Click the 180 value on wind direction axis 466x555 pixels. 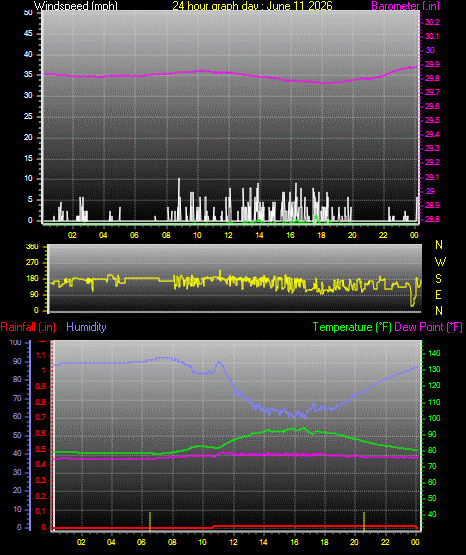[32, 279]
